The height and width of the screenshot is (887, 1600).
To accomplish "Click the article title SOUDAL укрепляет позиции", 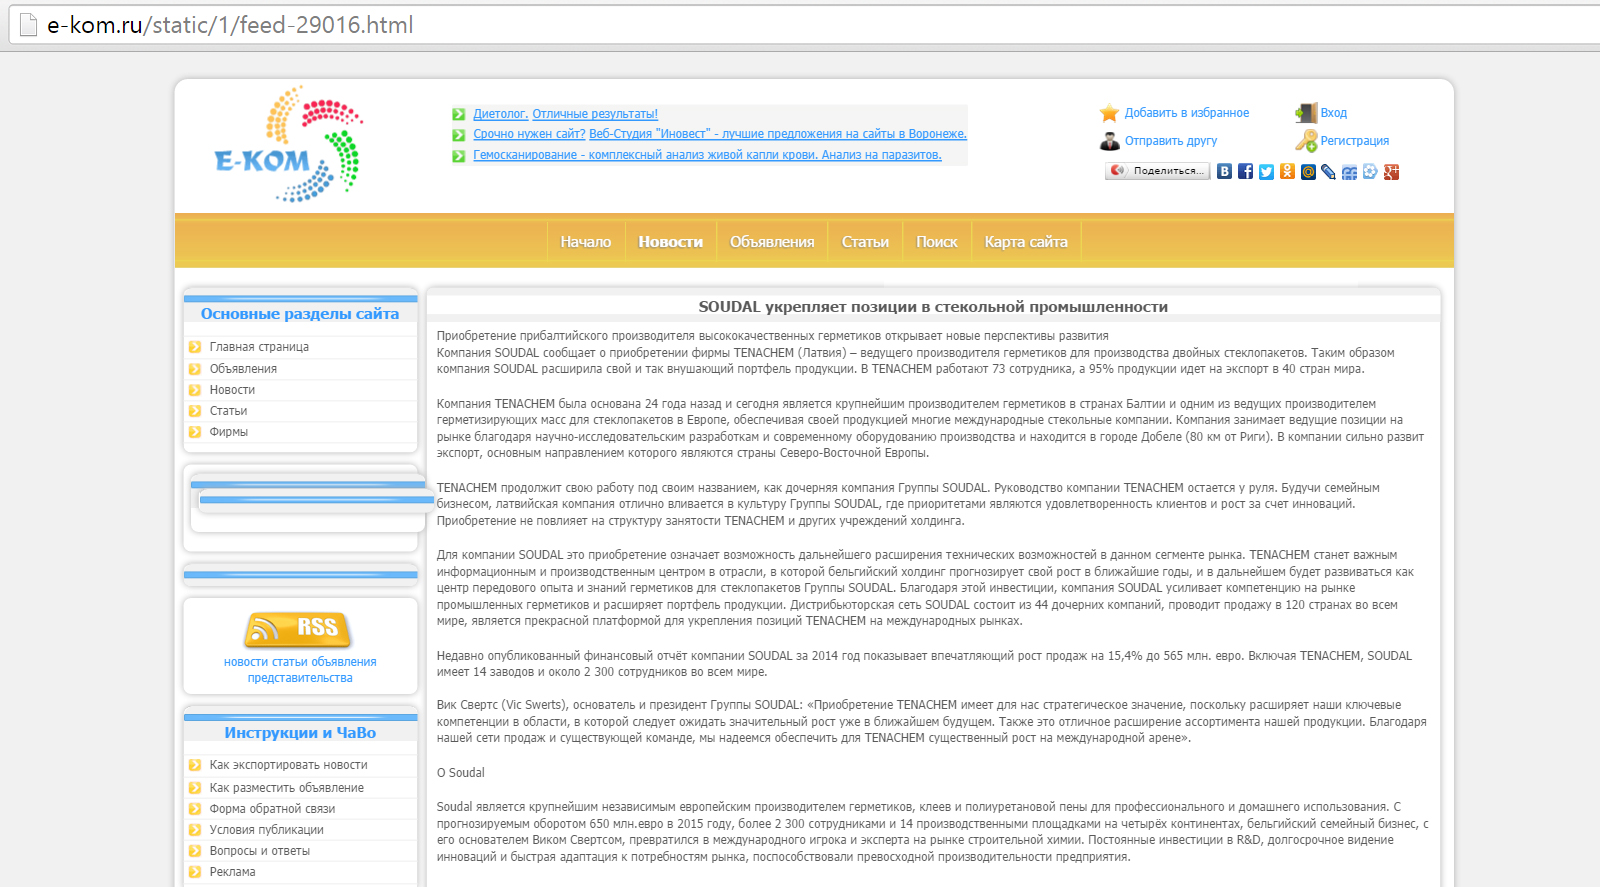I will [x=933, y=307].
